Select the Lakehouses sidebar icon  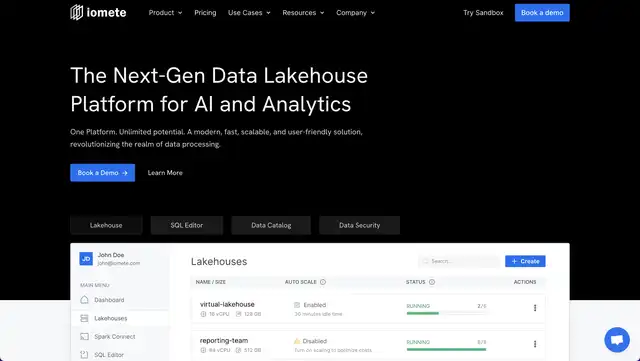[84, 318]
